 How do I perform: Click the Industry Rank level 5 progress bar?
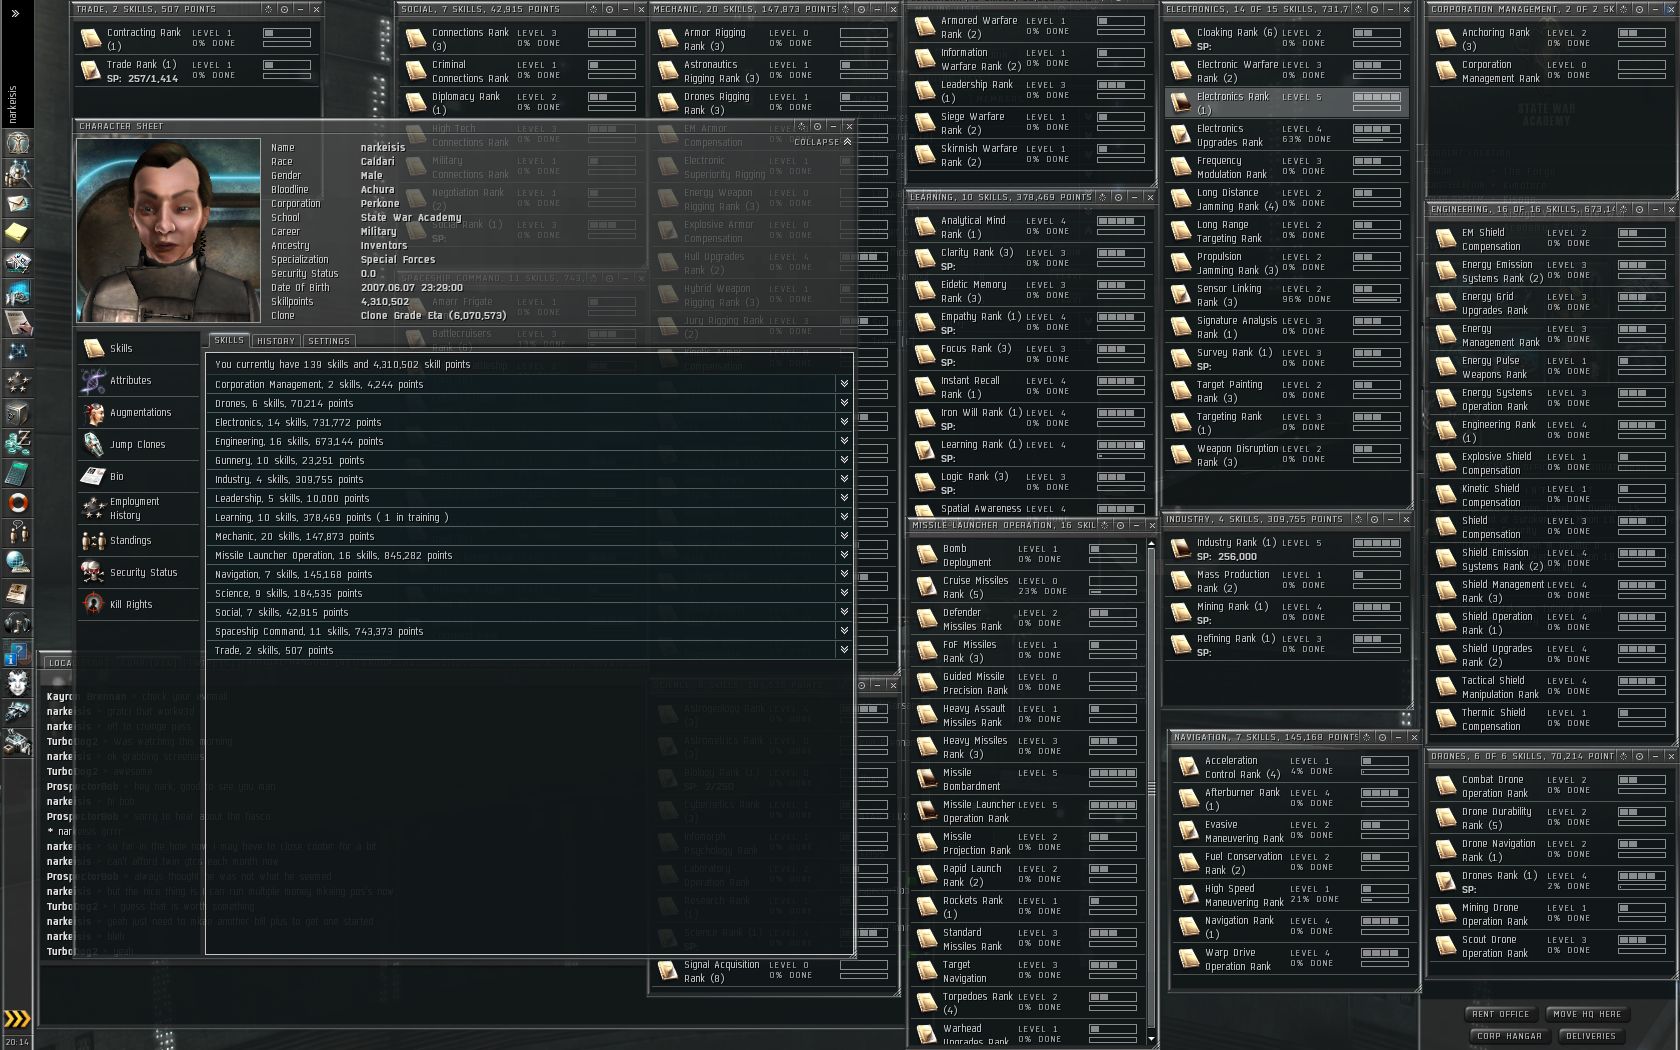[x=1377, y=543]
